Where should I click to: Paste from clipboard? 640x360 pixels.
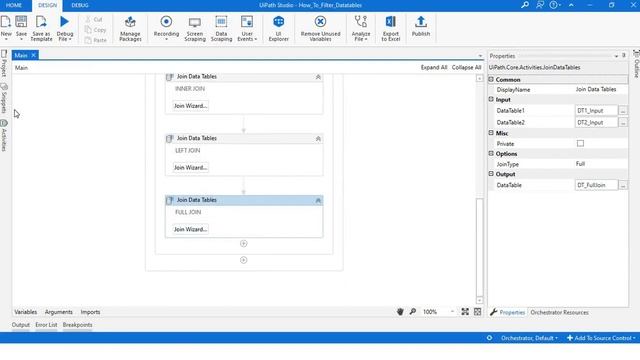tap(96, 40)
